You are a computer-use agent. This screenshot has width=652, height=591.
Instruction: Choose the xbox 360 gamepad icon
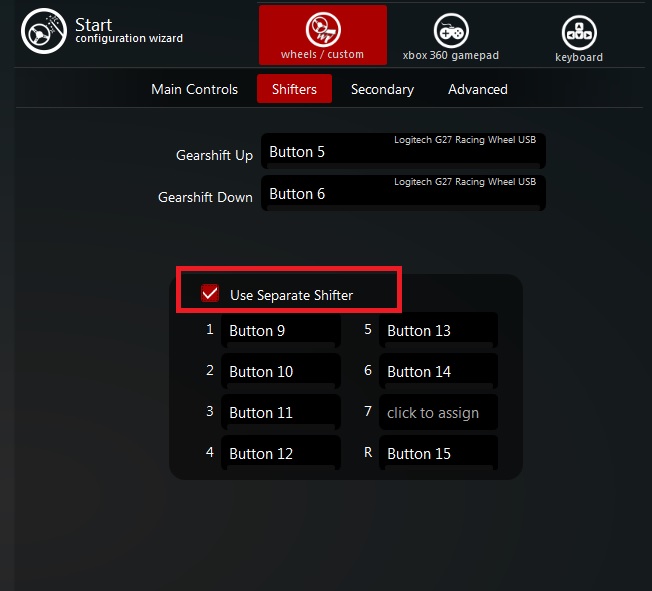pos(450,32)
